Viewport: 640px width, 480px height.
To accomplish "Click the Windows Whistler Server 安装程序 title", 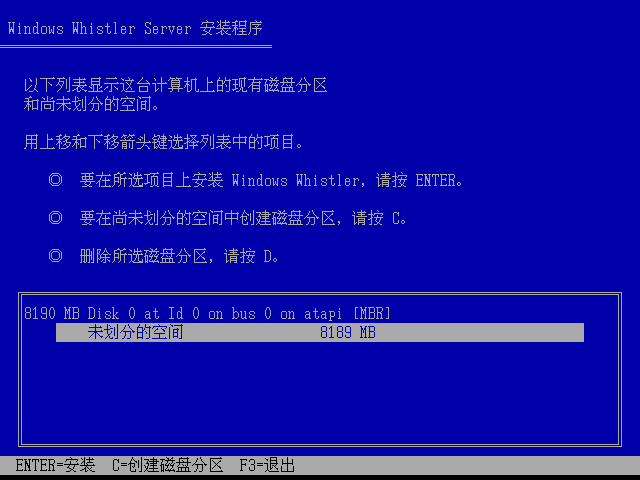I will [x=135, y=29].
